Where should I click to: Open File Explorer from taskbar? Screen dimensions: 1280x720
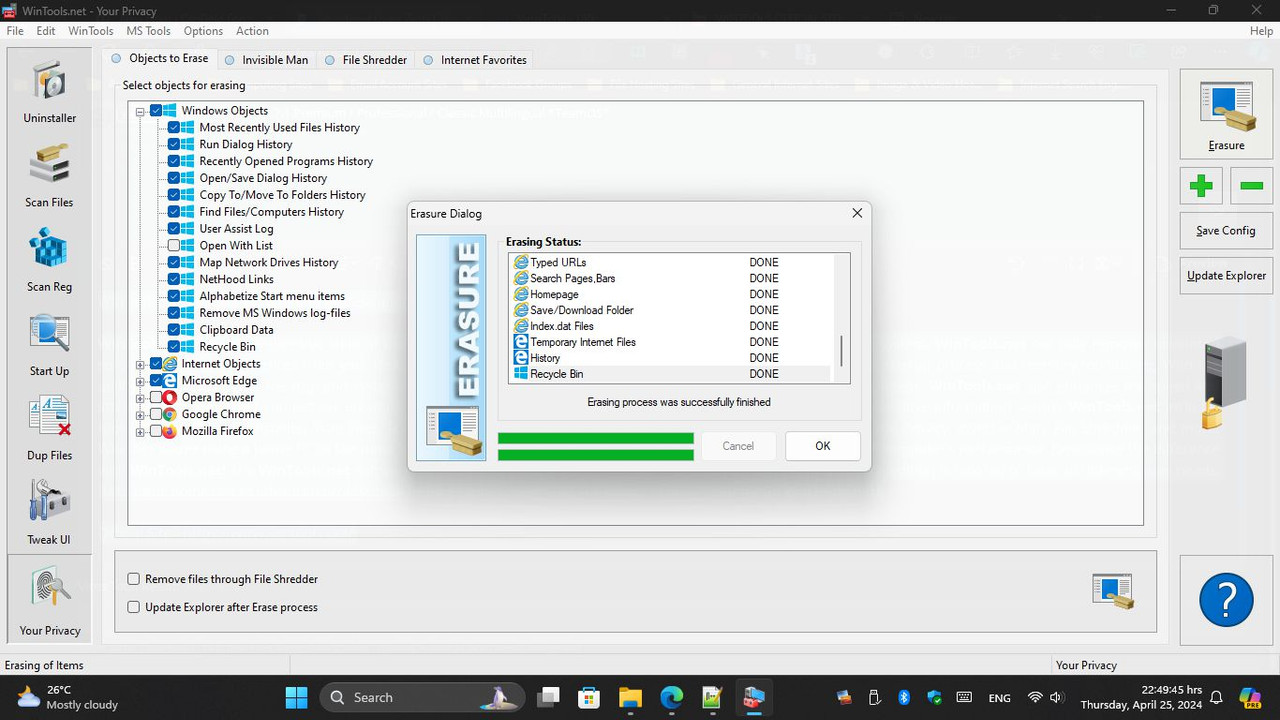pos(630,697)
